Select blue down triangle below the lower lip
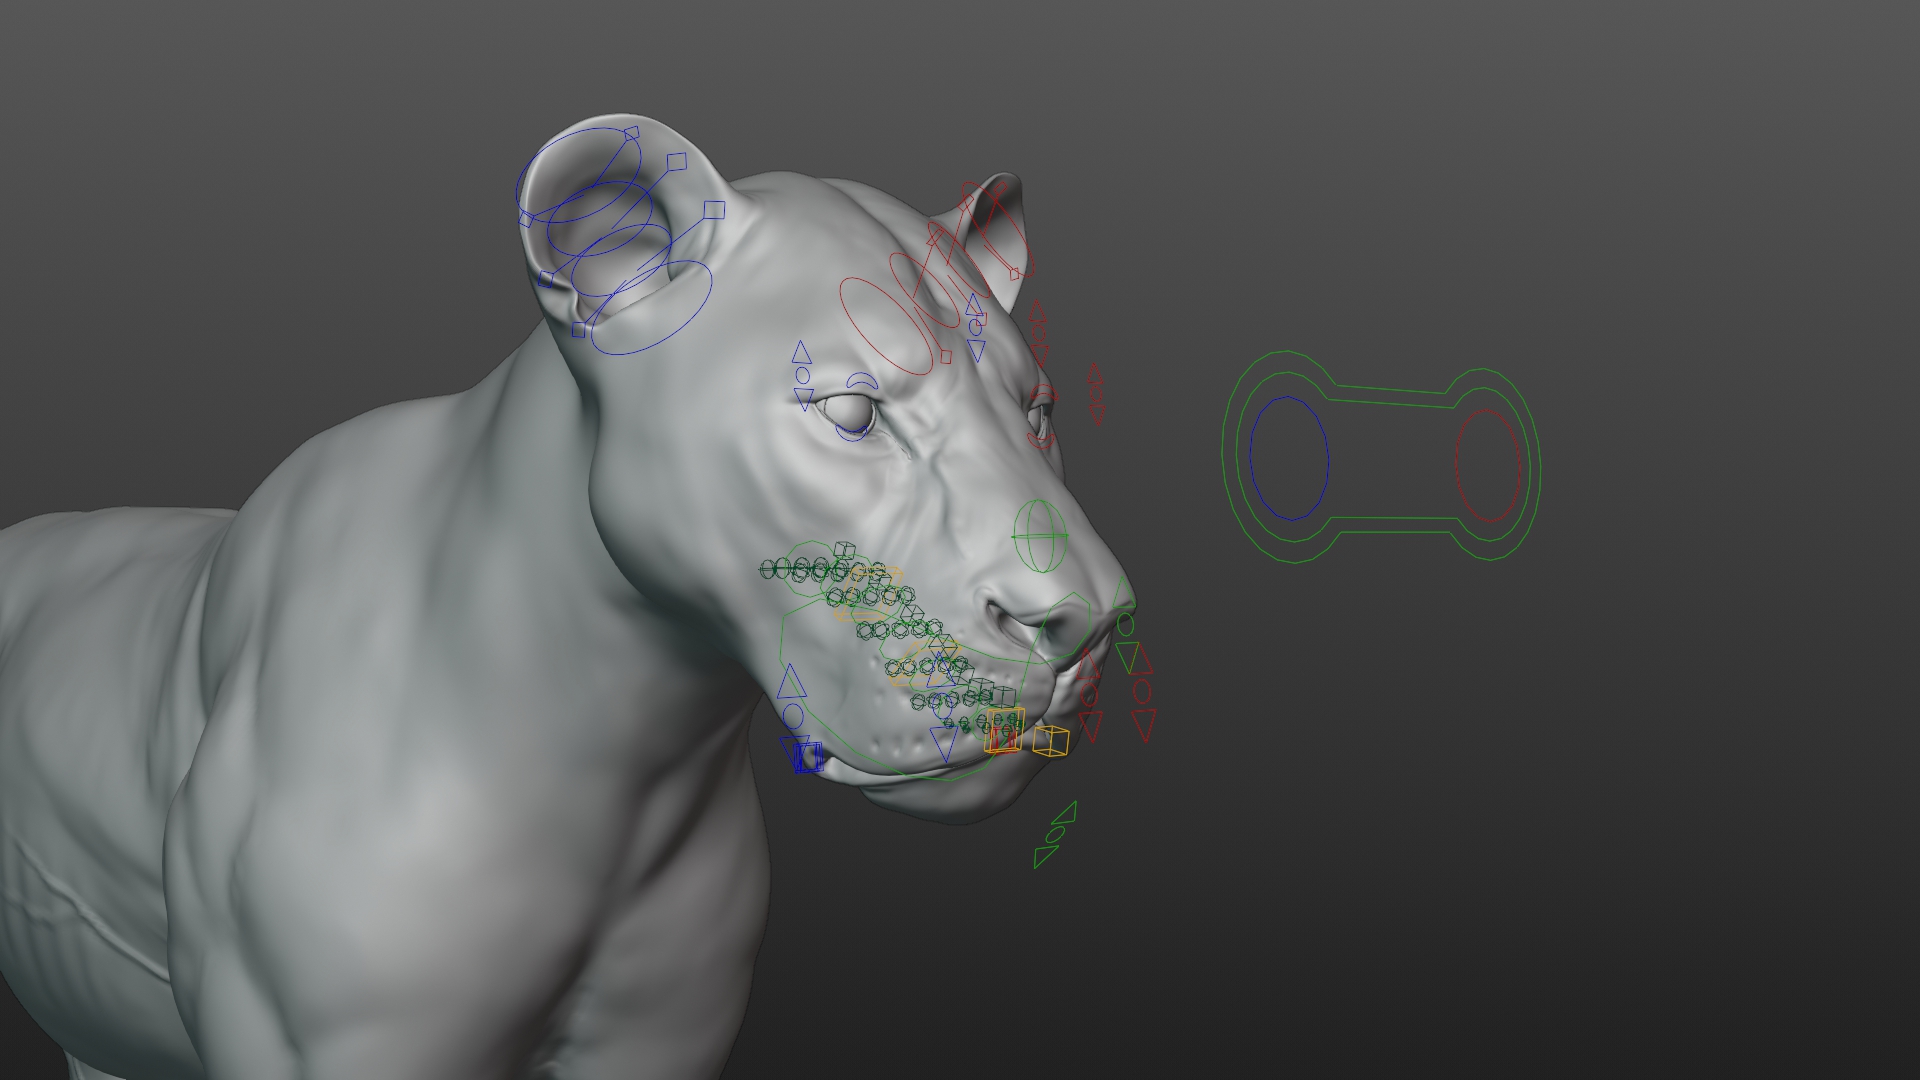Viewport: 1920px width, 1080px height. pos(944,744)
